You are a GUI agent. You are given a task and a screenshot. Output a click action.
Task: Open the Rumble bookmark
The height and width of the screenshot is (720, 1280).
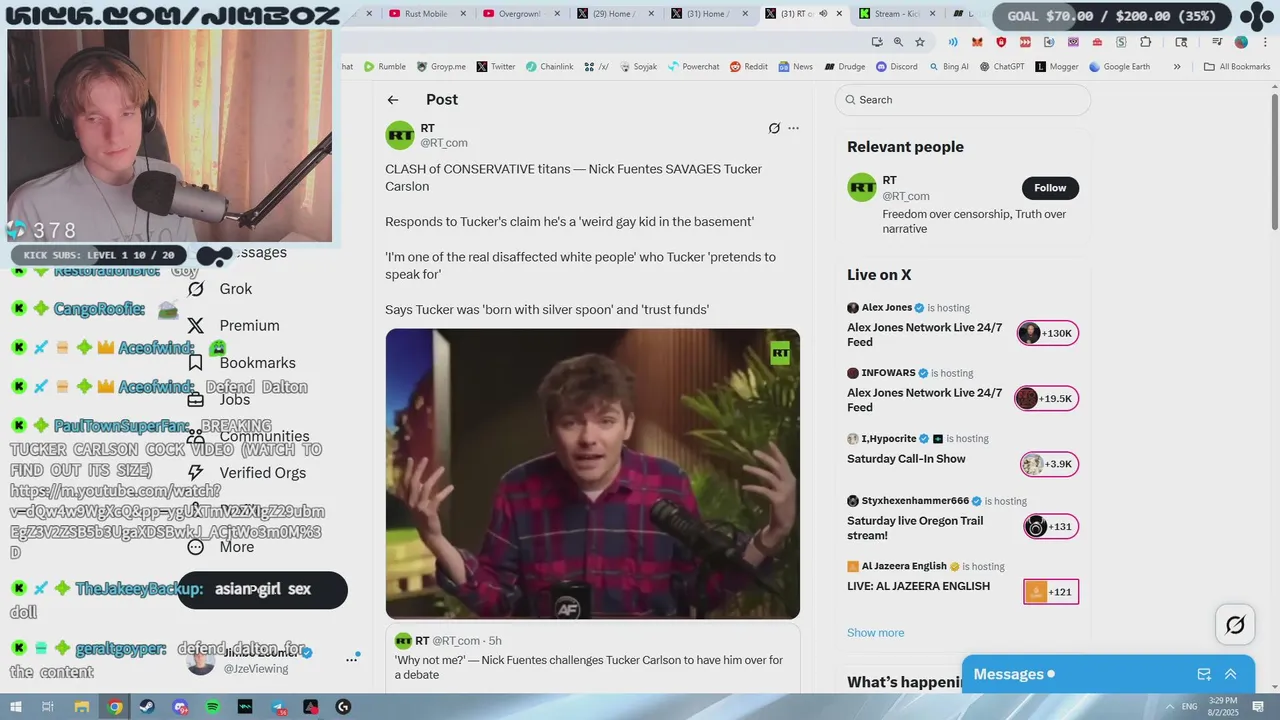click(385, 67)
